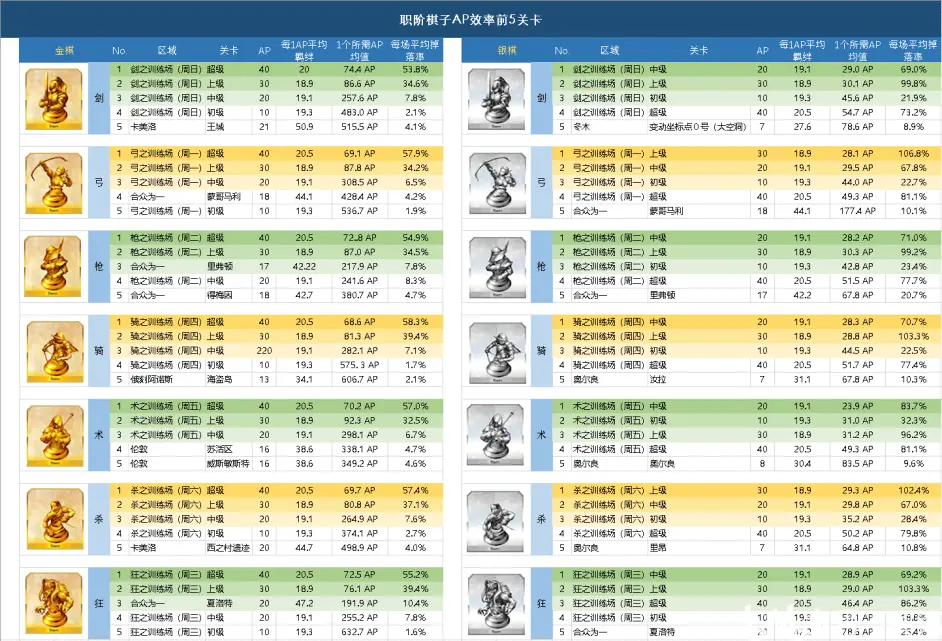Click the silver Archer chess piece icon
The width and height of the screenshot is (942, 641).
click(497, 183)
